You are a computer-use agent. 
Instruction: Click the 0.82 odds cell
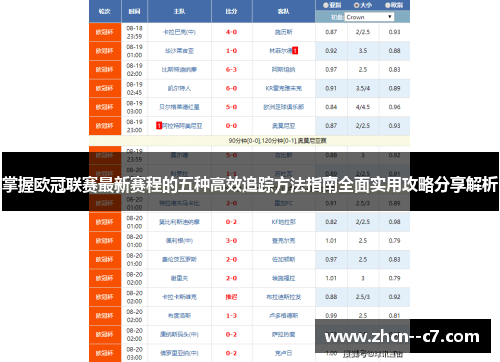pyautogui.click(x=331, y=222)
